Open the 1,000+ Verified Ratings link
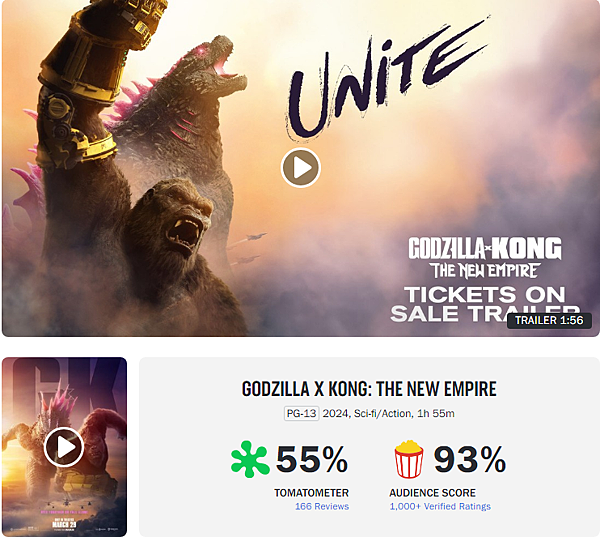The width and height of the screenshot is (600, 537). point(440,506)
